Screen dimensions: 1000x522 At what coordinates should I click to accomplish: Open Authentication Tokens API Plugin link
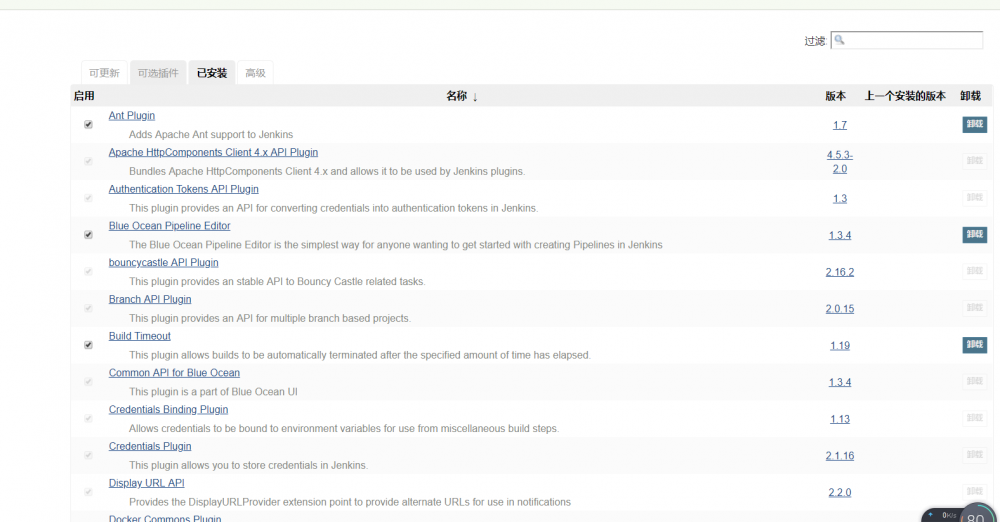tap(184, 189)
